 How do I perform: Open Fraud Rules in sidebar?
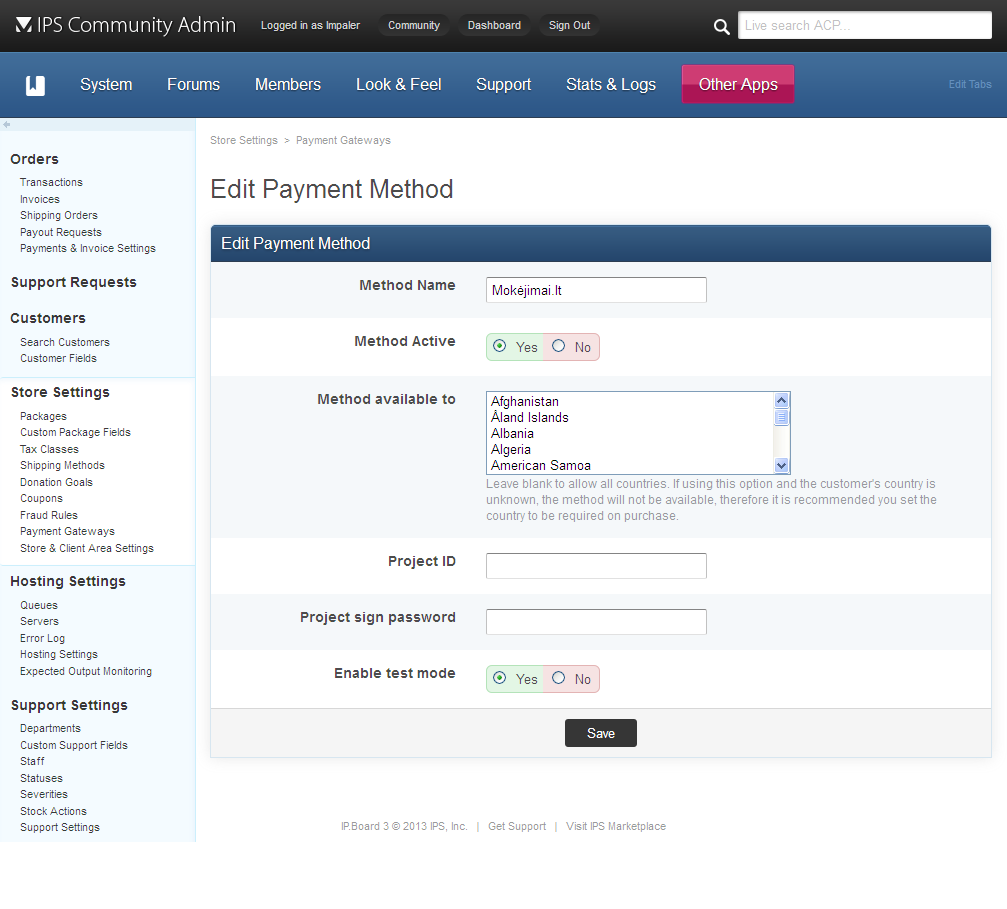point(49,515)
